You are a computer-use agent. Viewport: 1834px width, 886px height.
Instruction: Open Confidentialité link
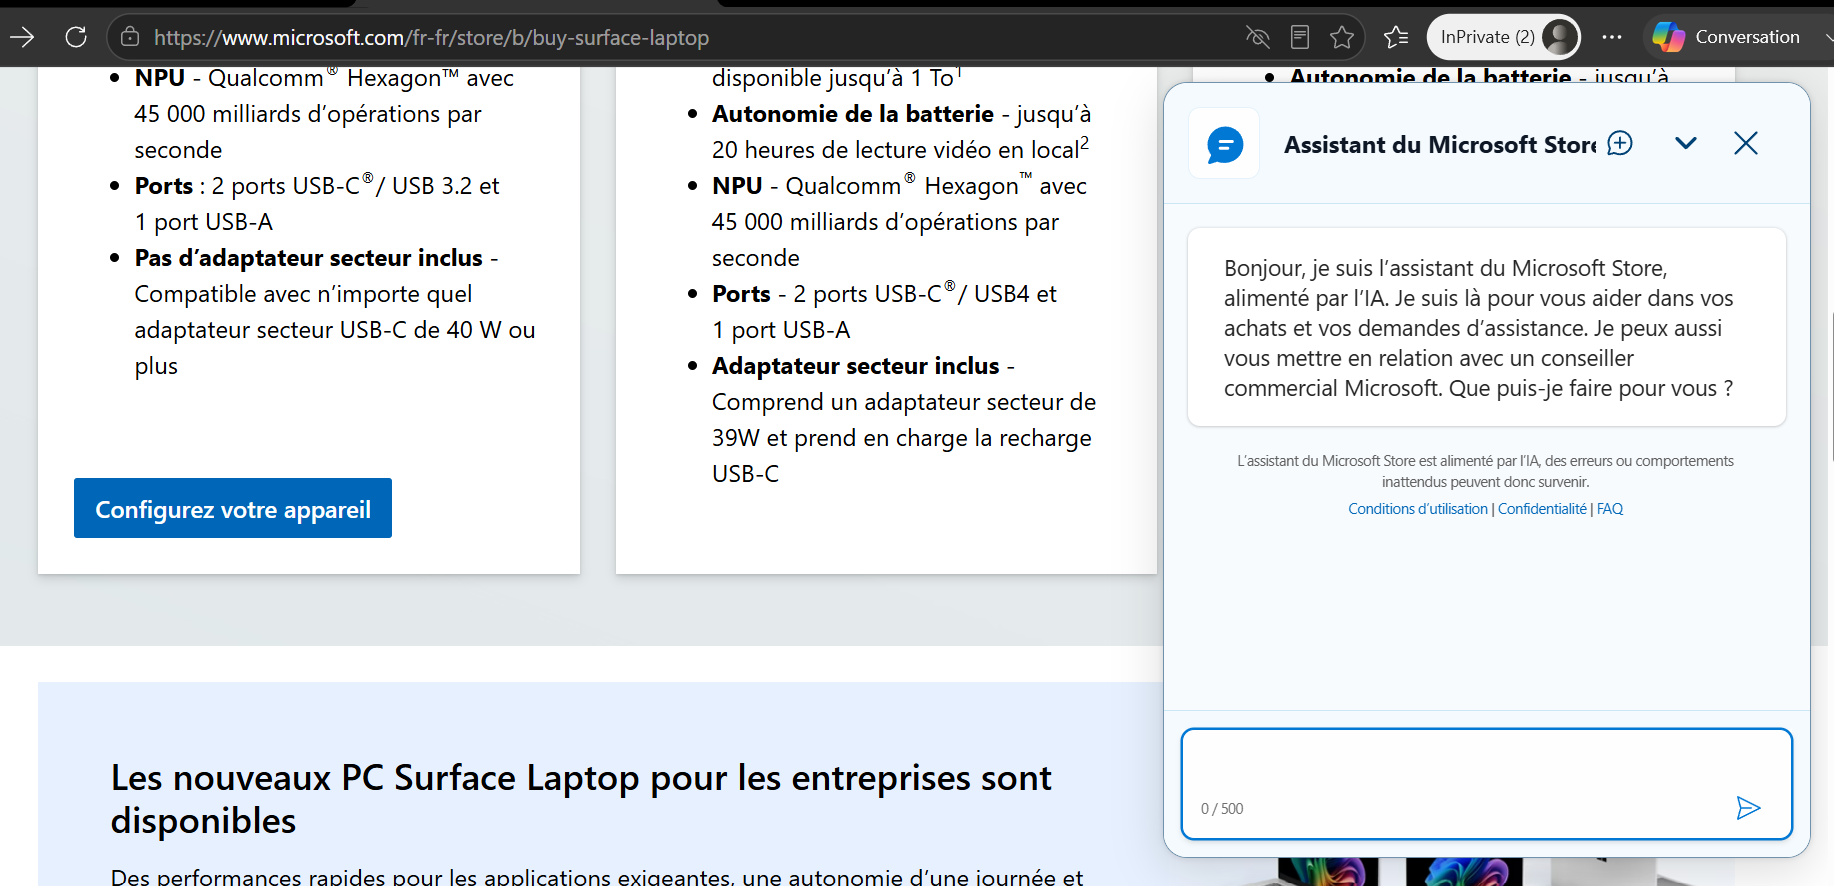pyautogui.click(x=1542, y=509)
